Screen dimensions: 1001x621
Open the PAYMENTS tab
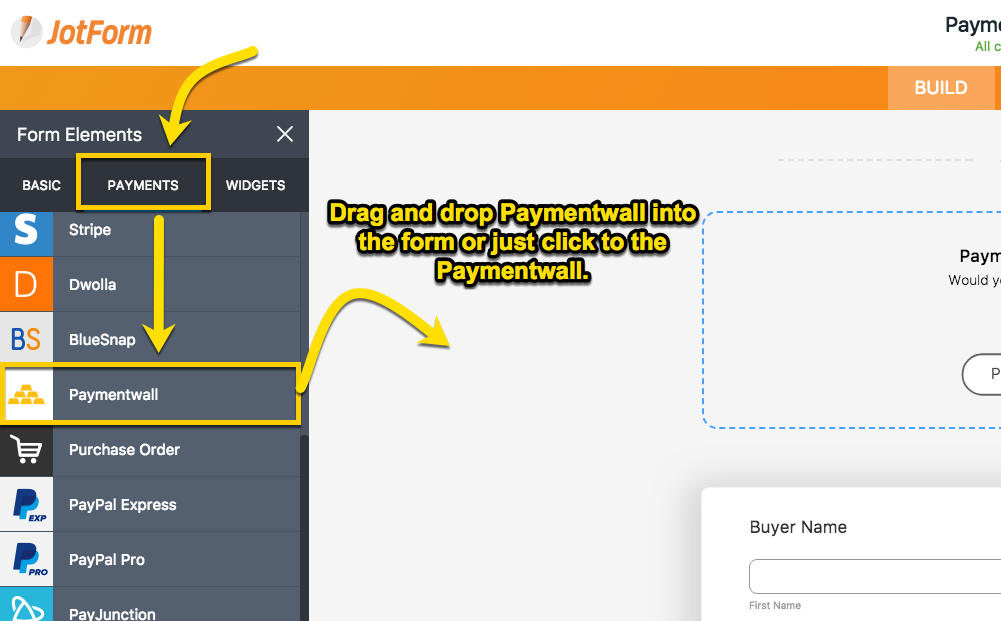point(143,185)
